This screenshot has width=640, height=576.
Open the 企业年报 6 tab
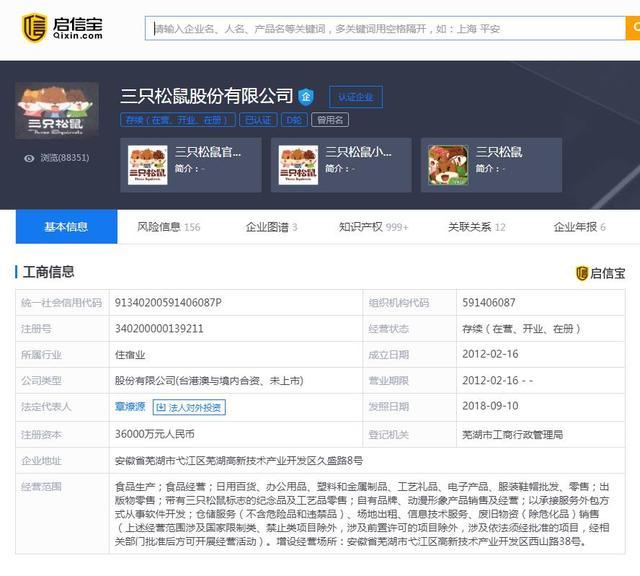pyautogui.click(x=580, y=227)
